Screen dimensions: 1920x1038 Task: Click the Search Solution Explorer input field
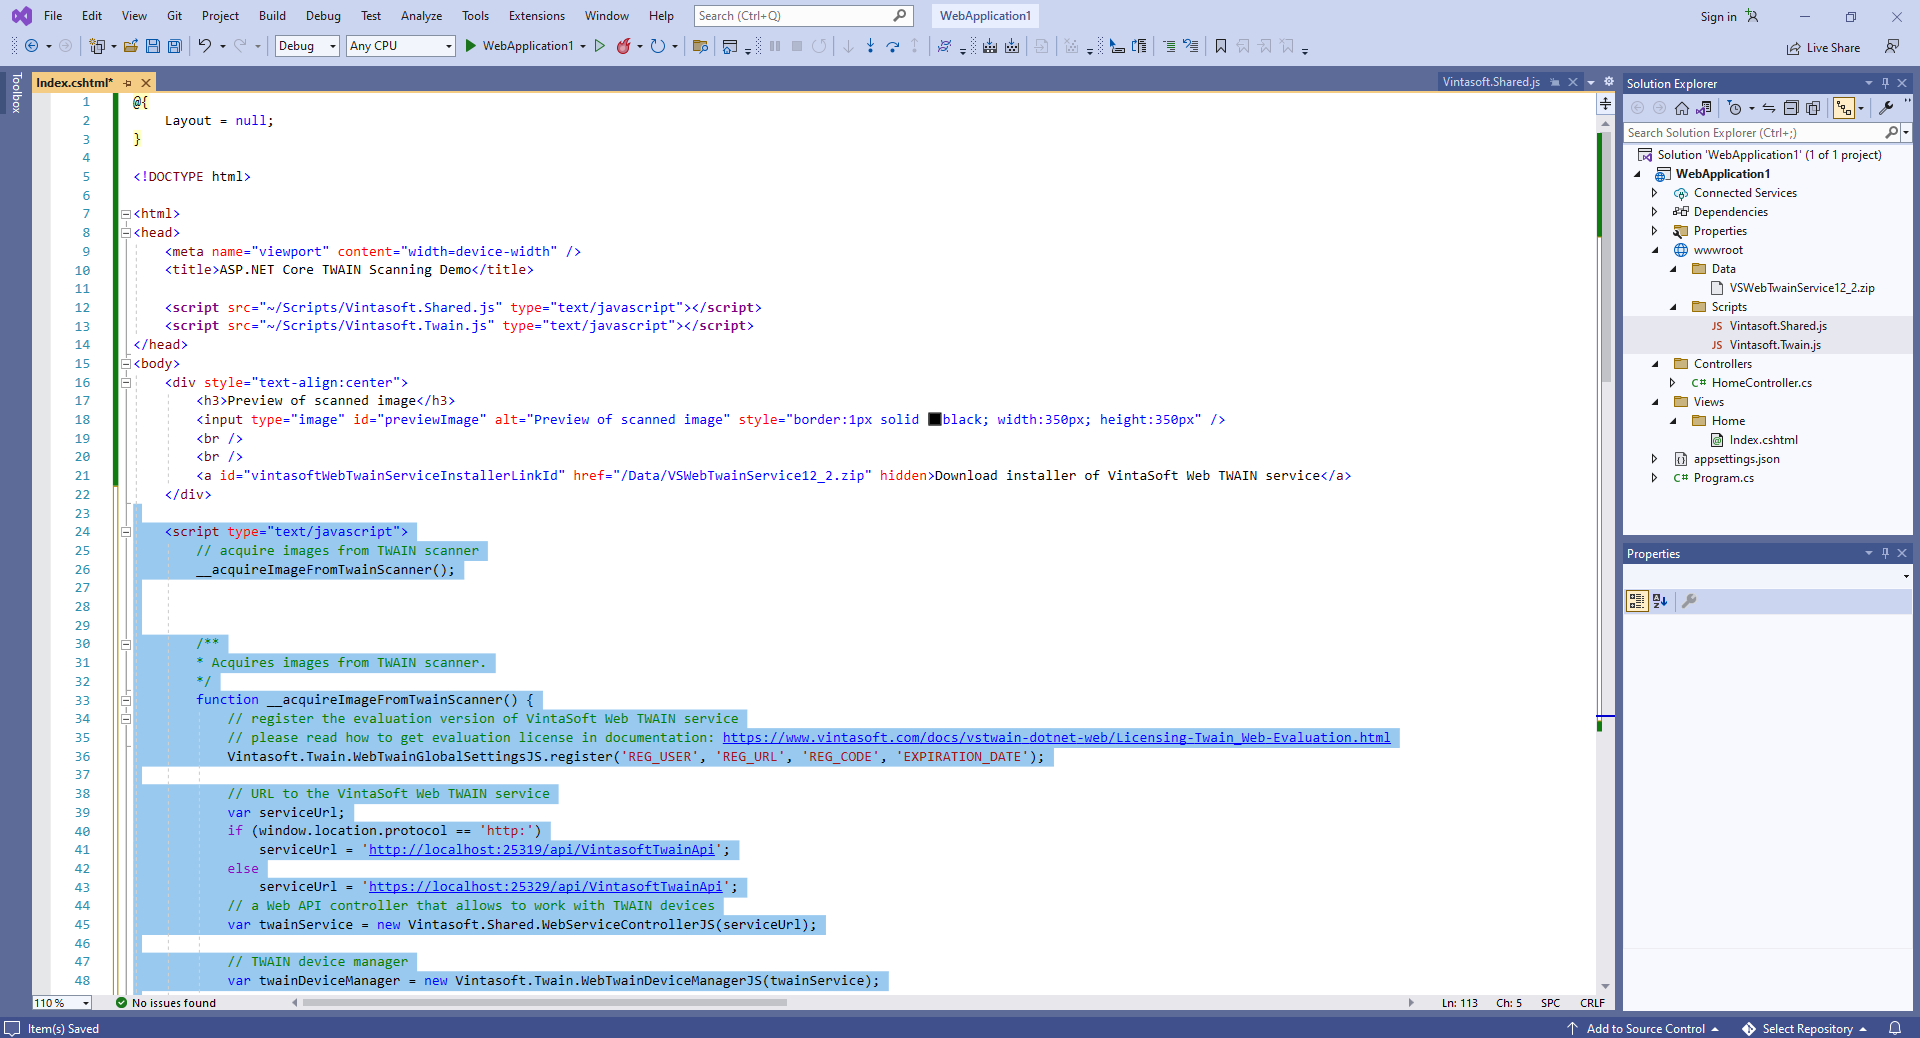click(1753, 133)
